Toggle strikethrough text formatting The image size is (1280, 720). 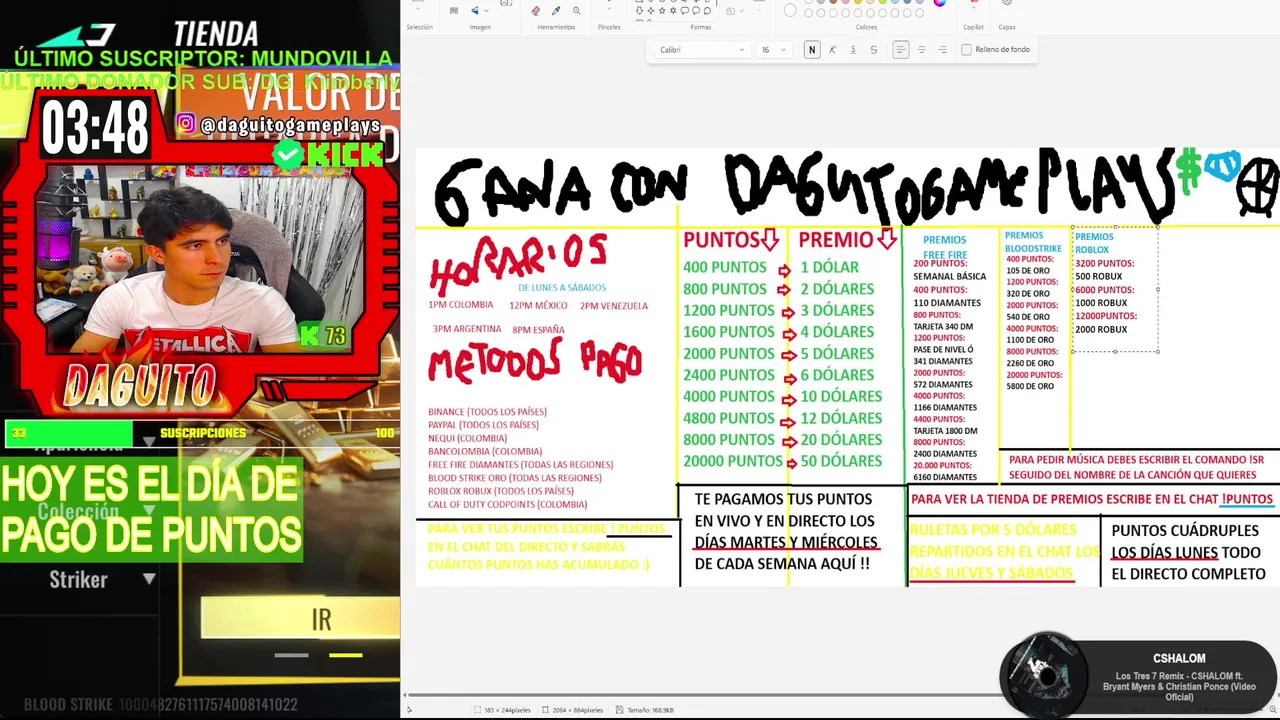coord(874,50)
